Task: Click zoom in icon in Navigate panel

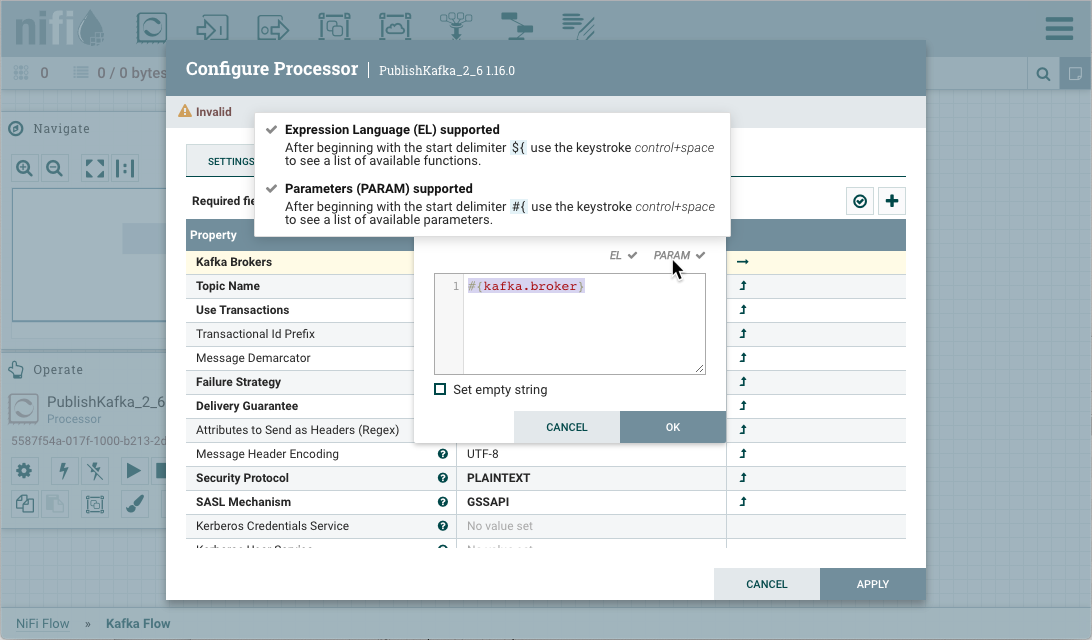Action: [x=25, y=169]
